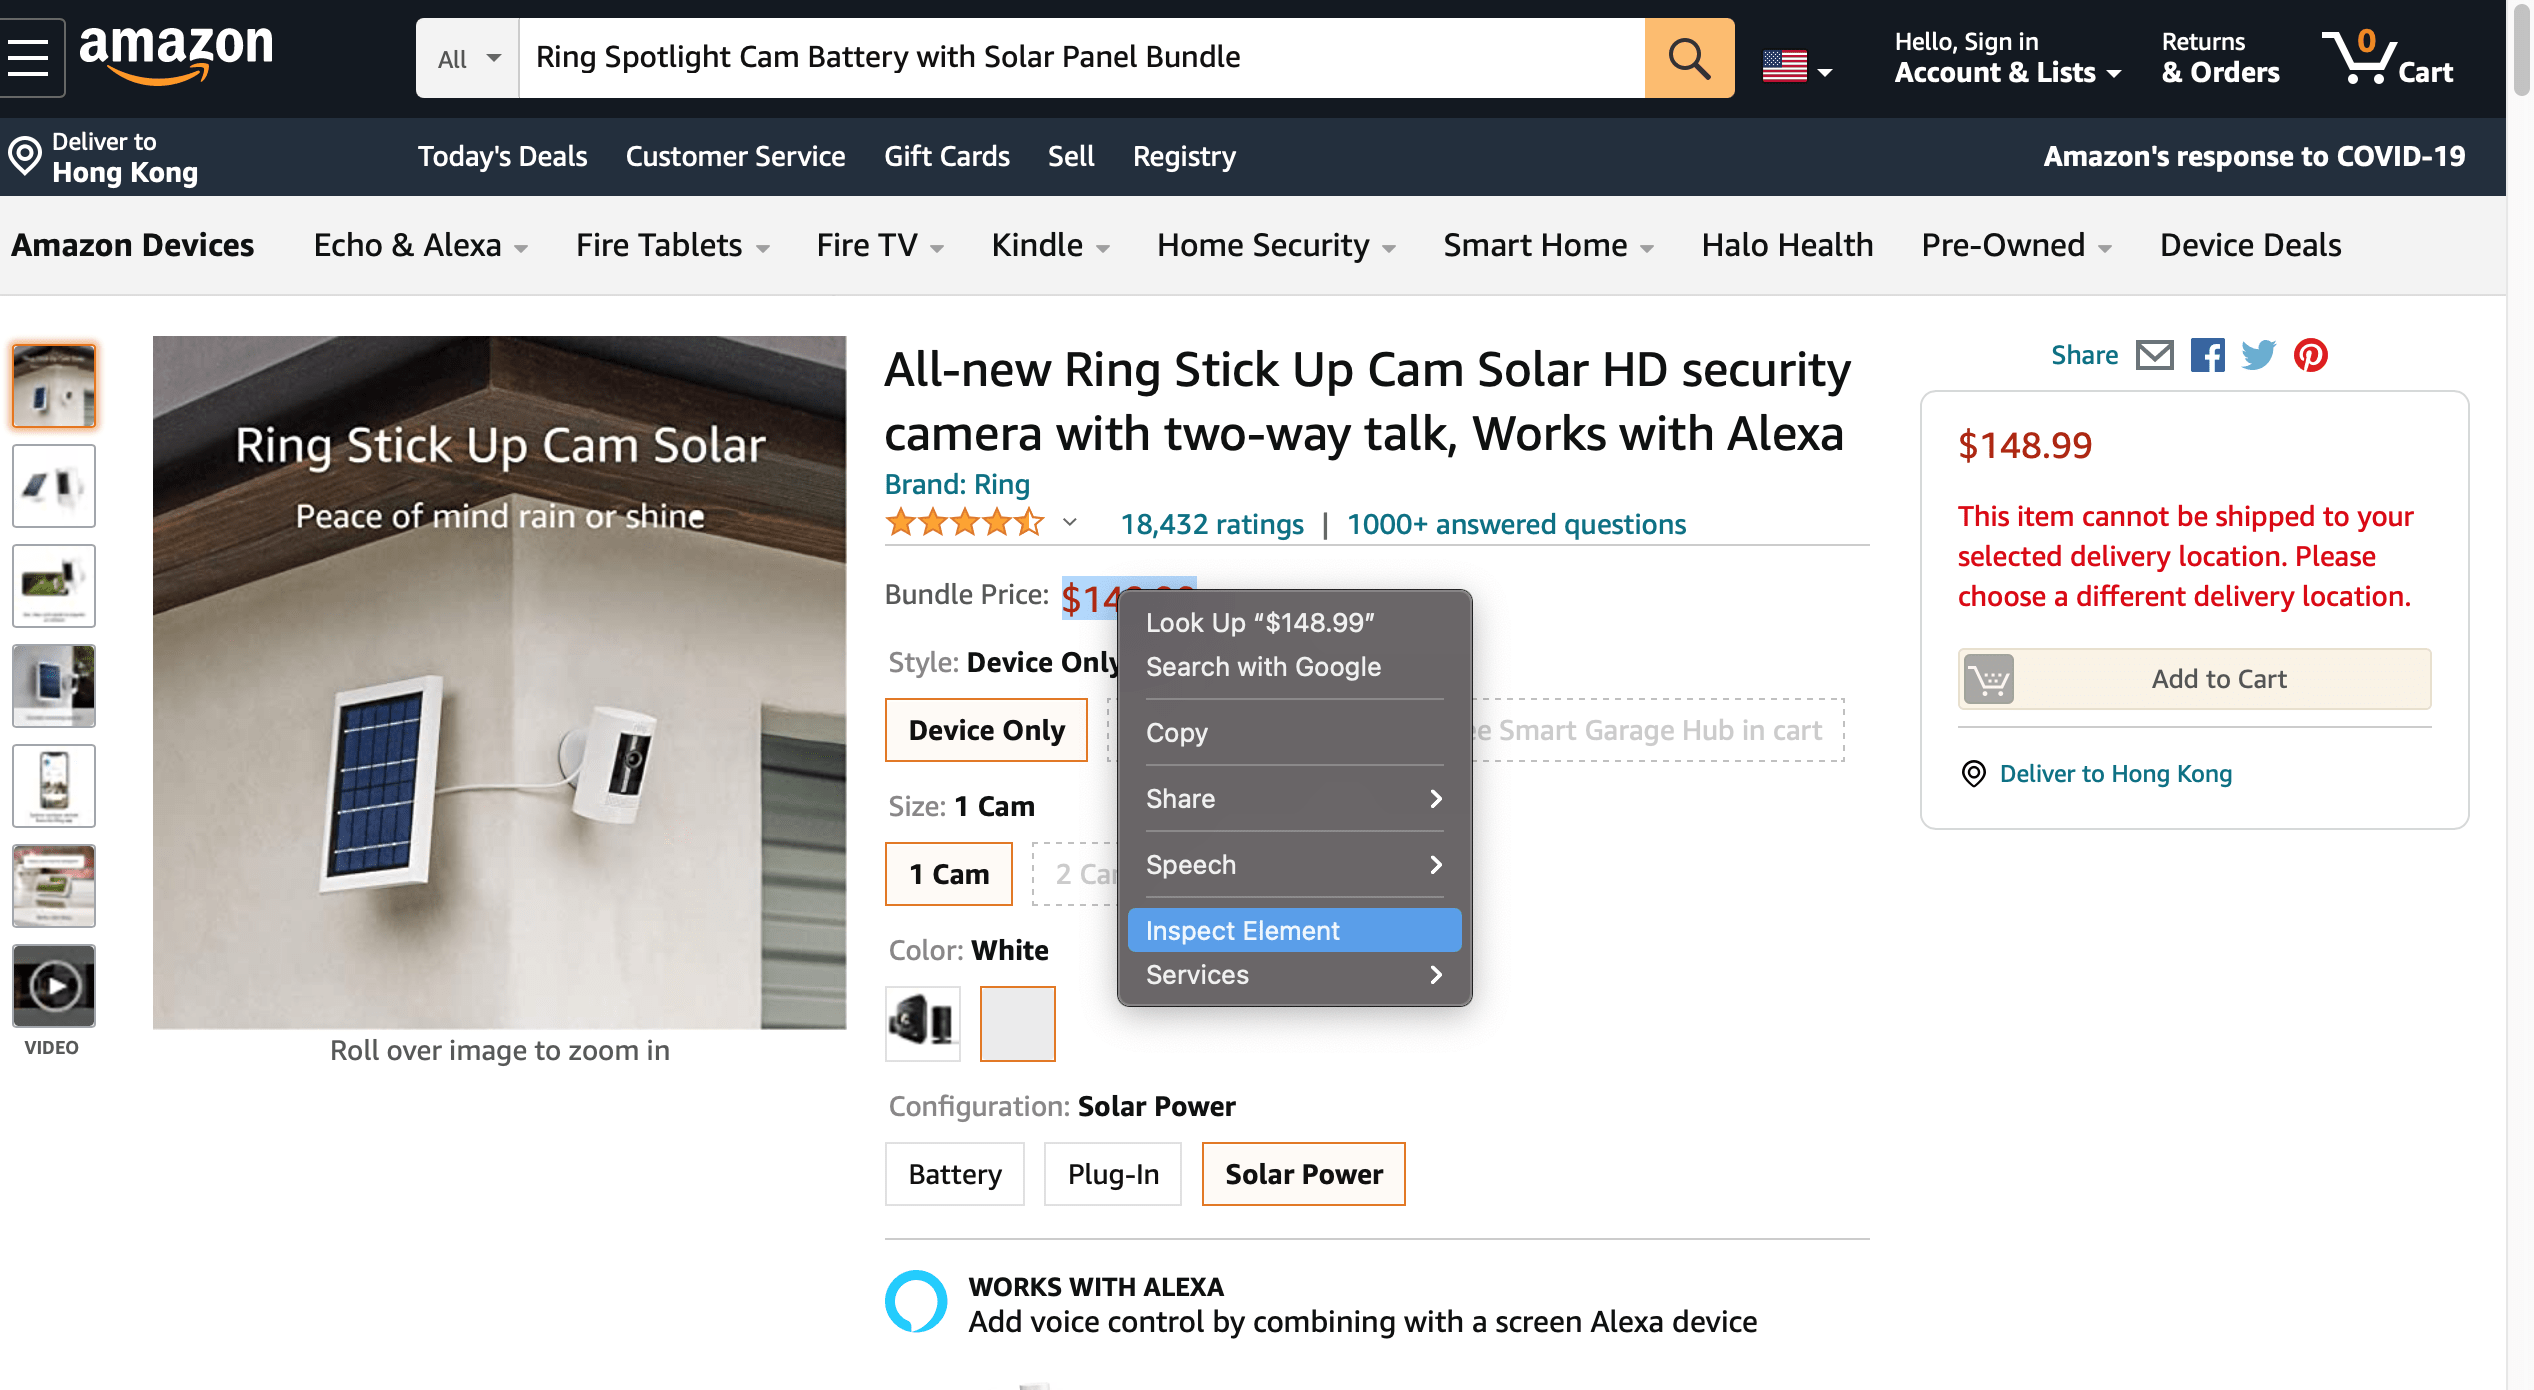Screen dimensions: 2534x1390
Task: Open the All search category dropdown
Action: [x=468, y=58]
